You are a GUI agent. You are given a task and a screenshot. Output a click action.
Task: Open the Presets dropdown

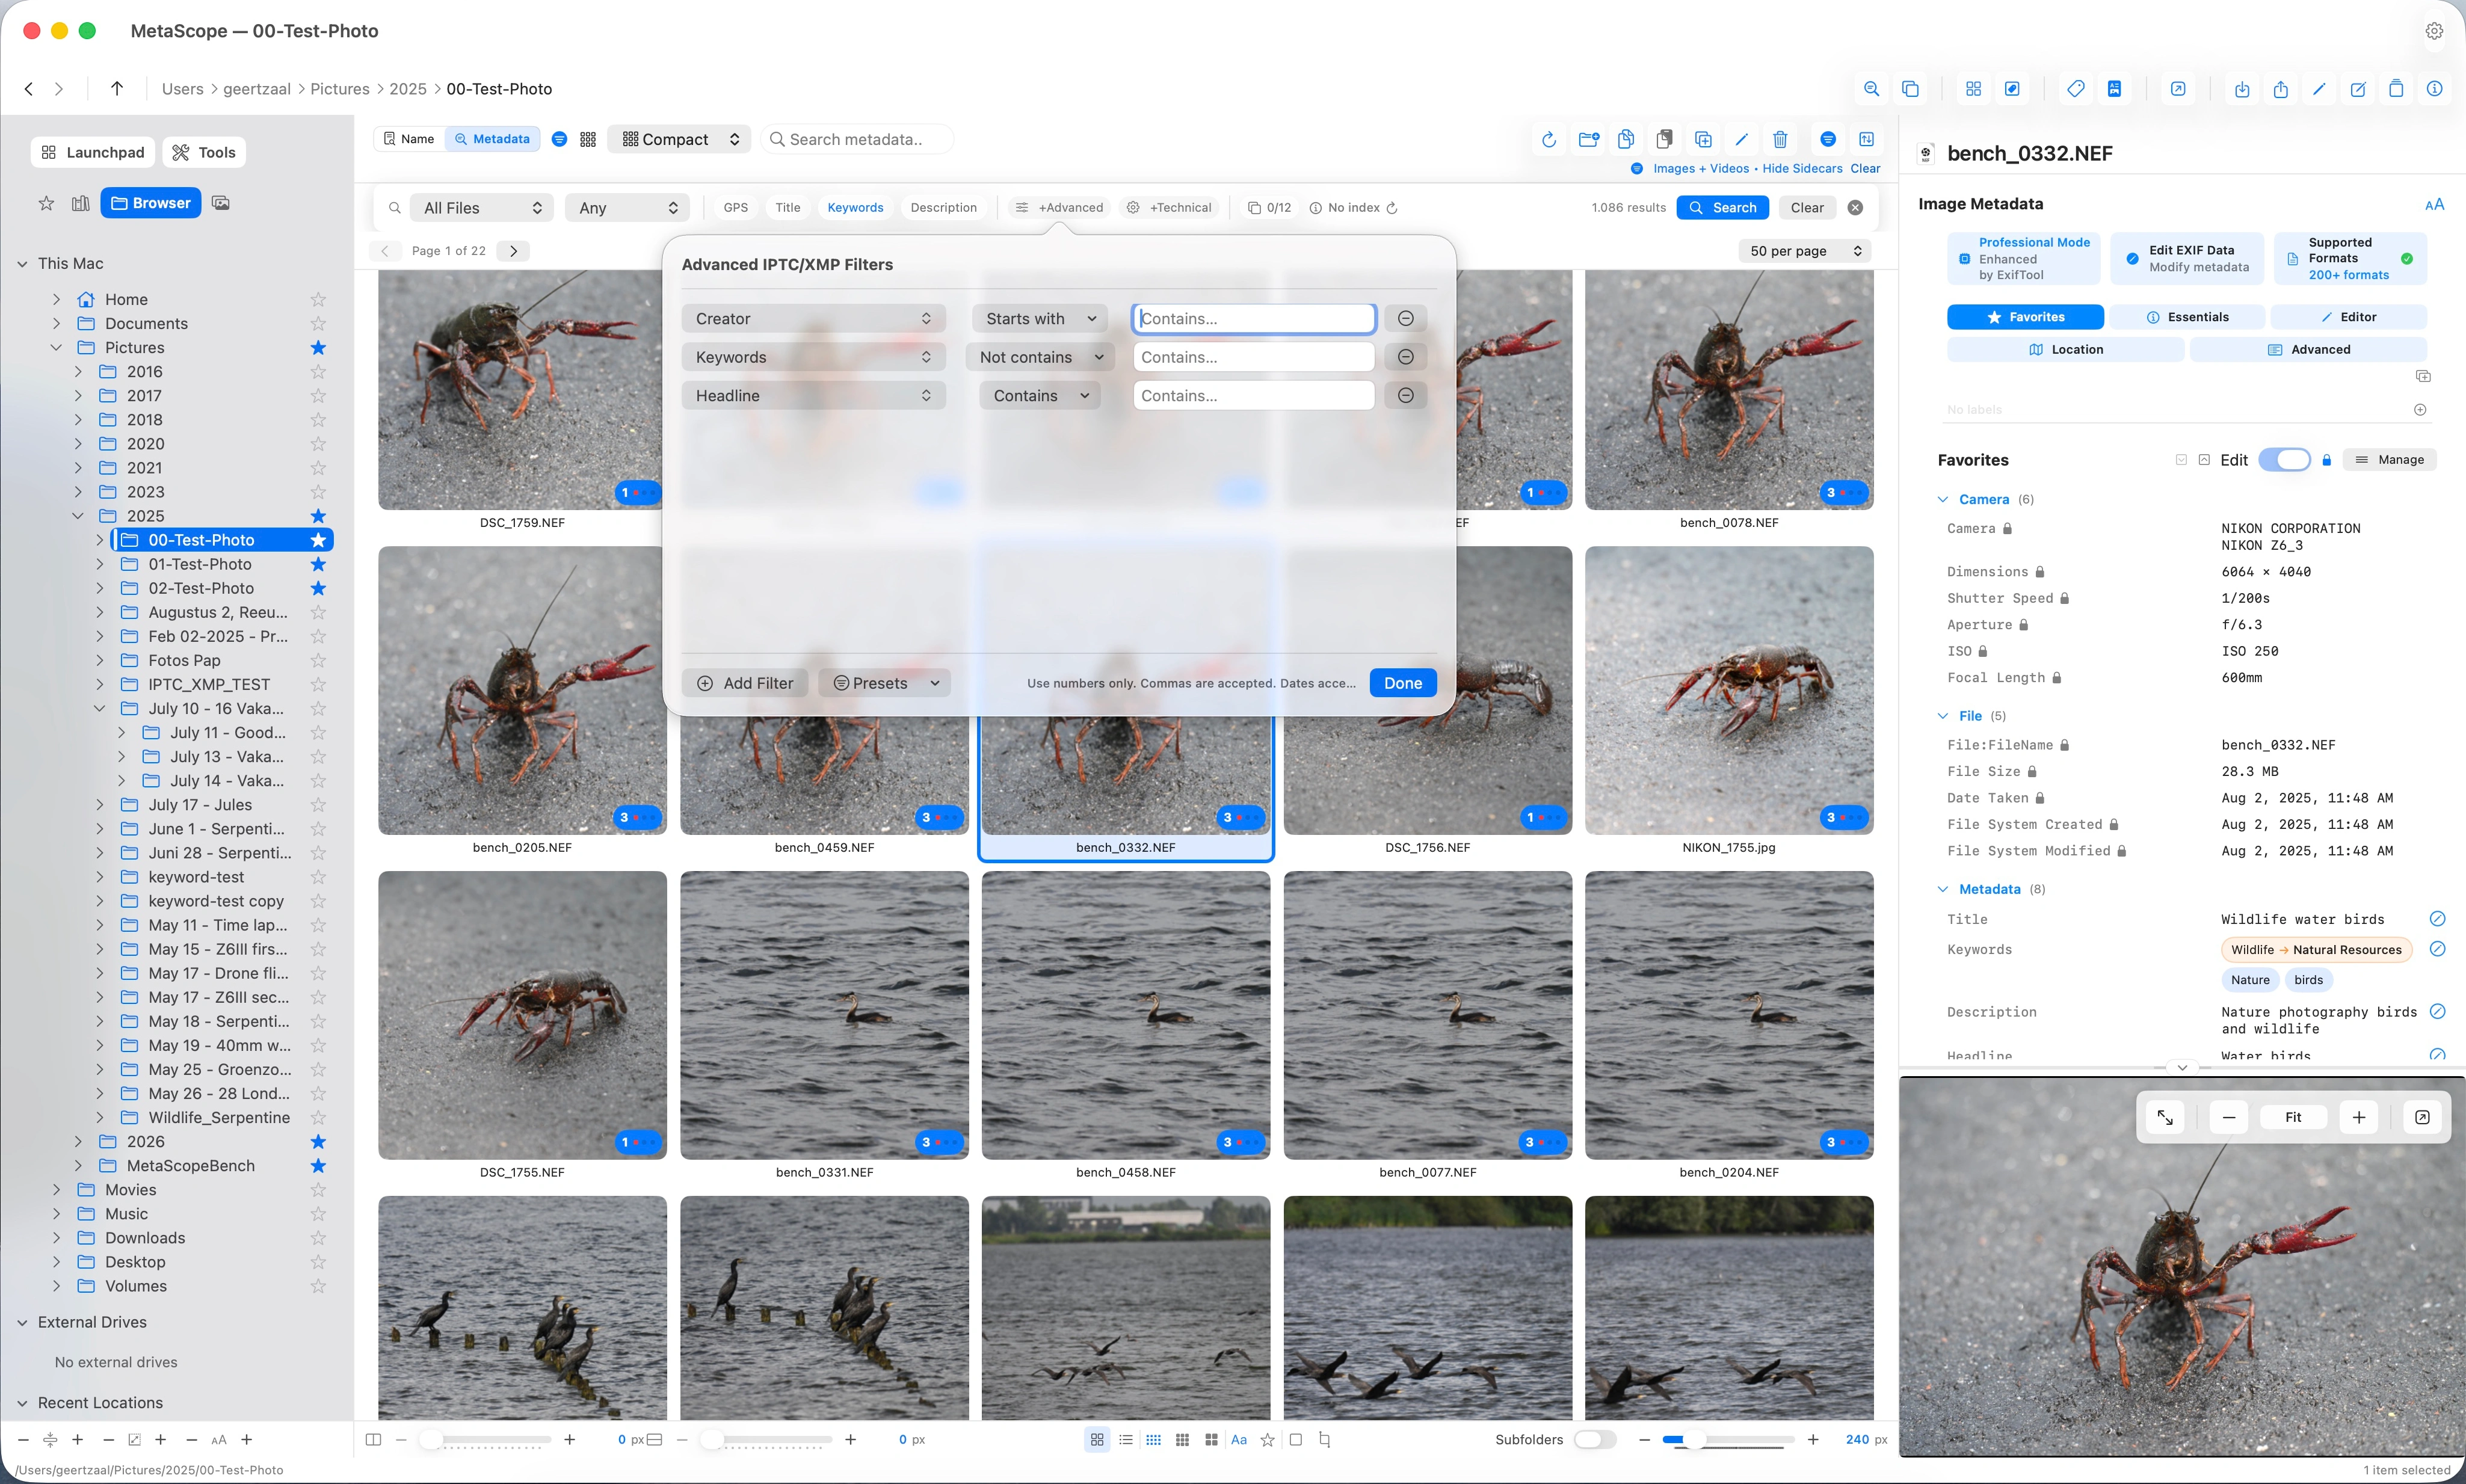tap(885, 683)
